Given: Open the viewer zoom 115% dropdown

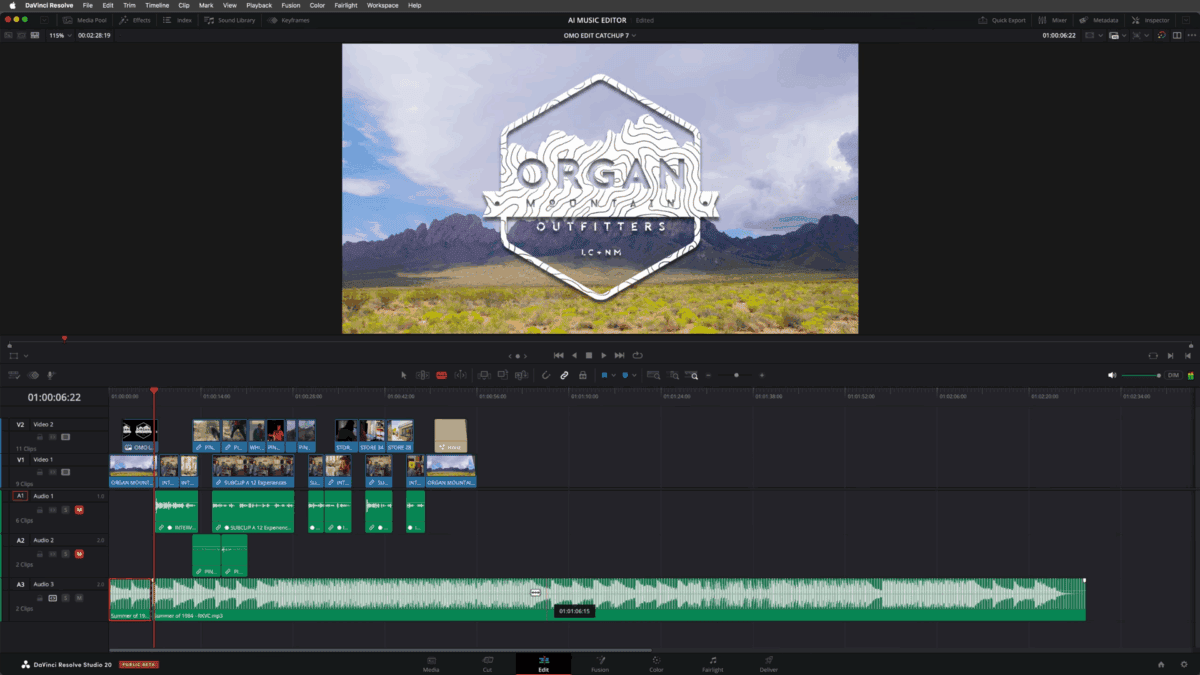Looking at the screenshot, I should point(60,35).
